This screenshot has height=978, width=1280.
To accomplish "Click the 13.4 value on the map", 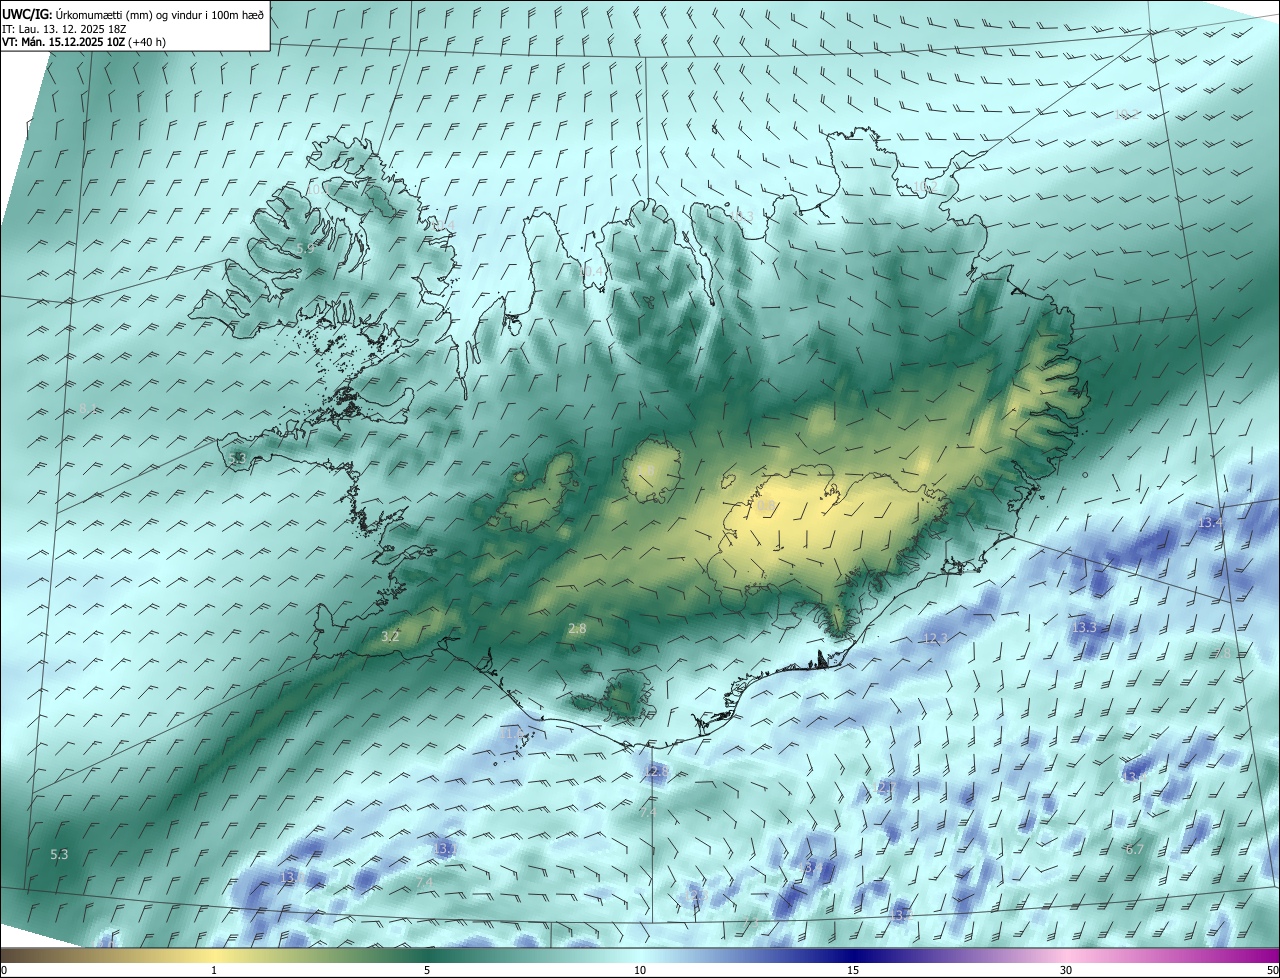I will 1211,522.
